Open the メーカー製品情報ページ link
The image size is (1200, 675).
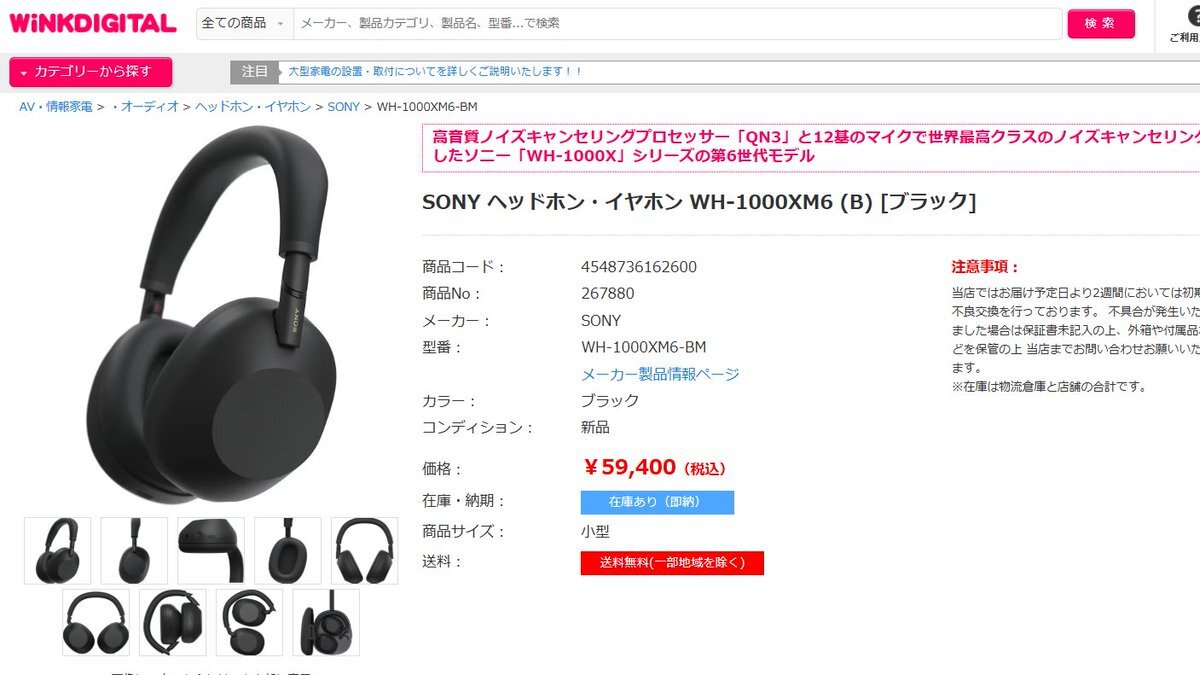click(x=660, y=374)
